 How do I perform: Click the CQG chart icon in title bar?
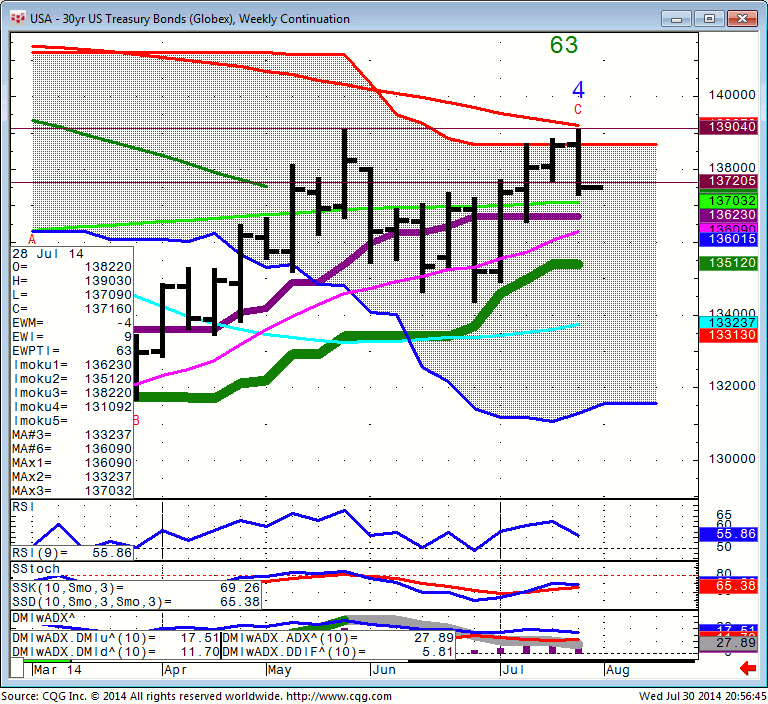(18, 19)
